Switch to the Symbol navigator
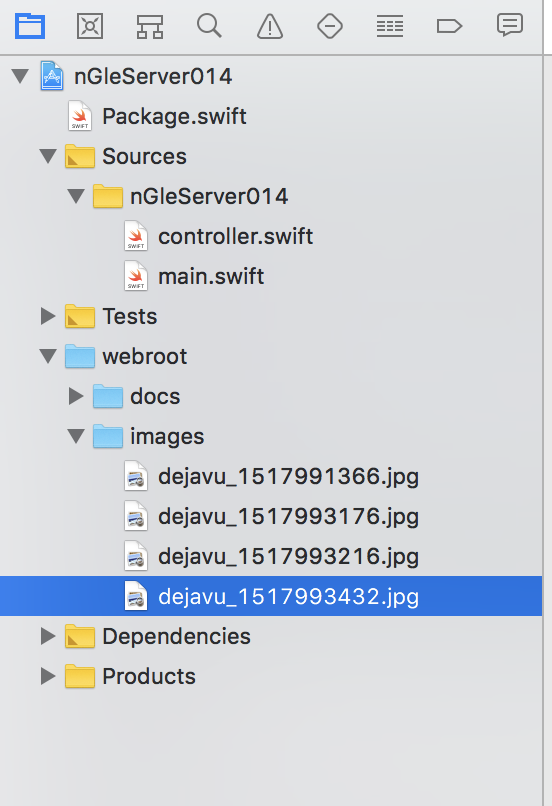The image size is (552, 806). (150, 26)
